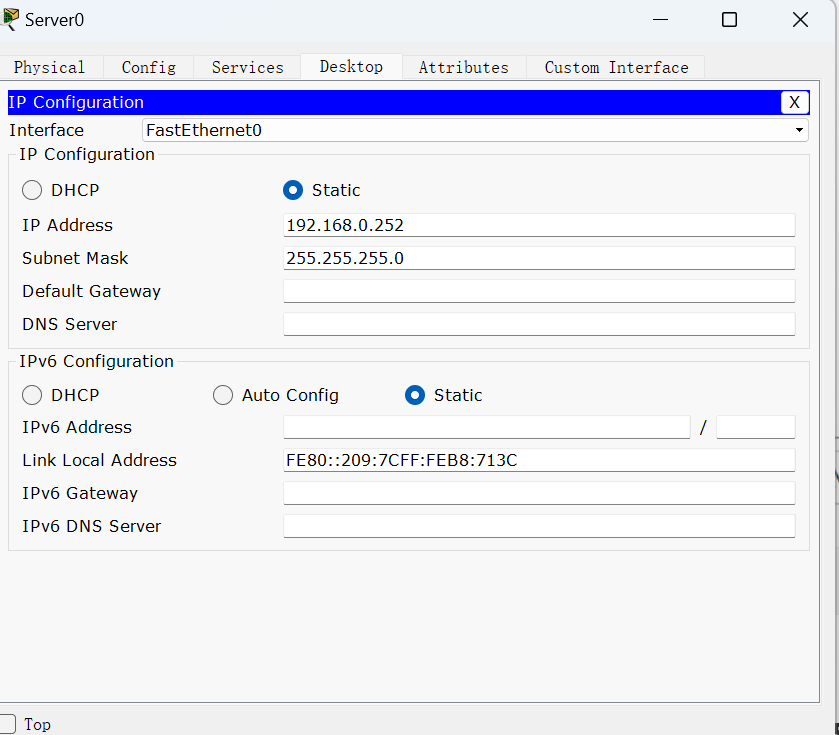Minimize the Server0 window
The width and height of the screenshot is (839, 735).
pos(660,20)
